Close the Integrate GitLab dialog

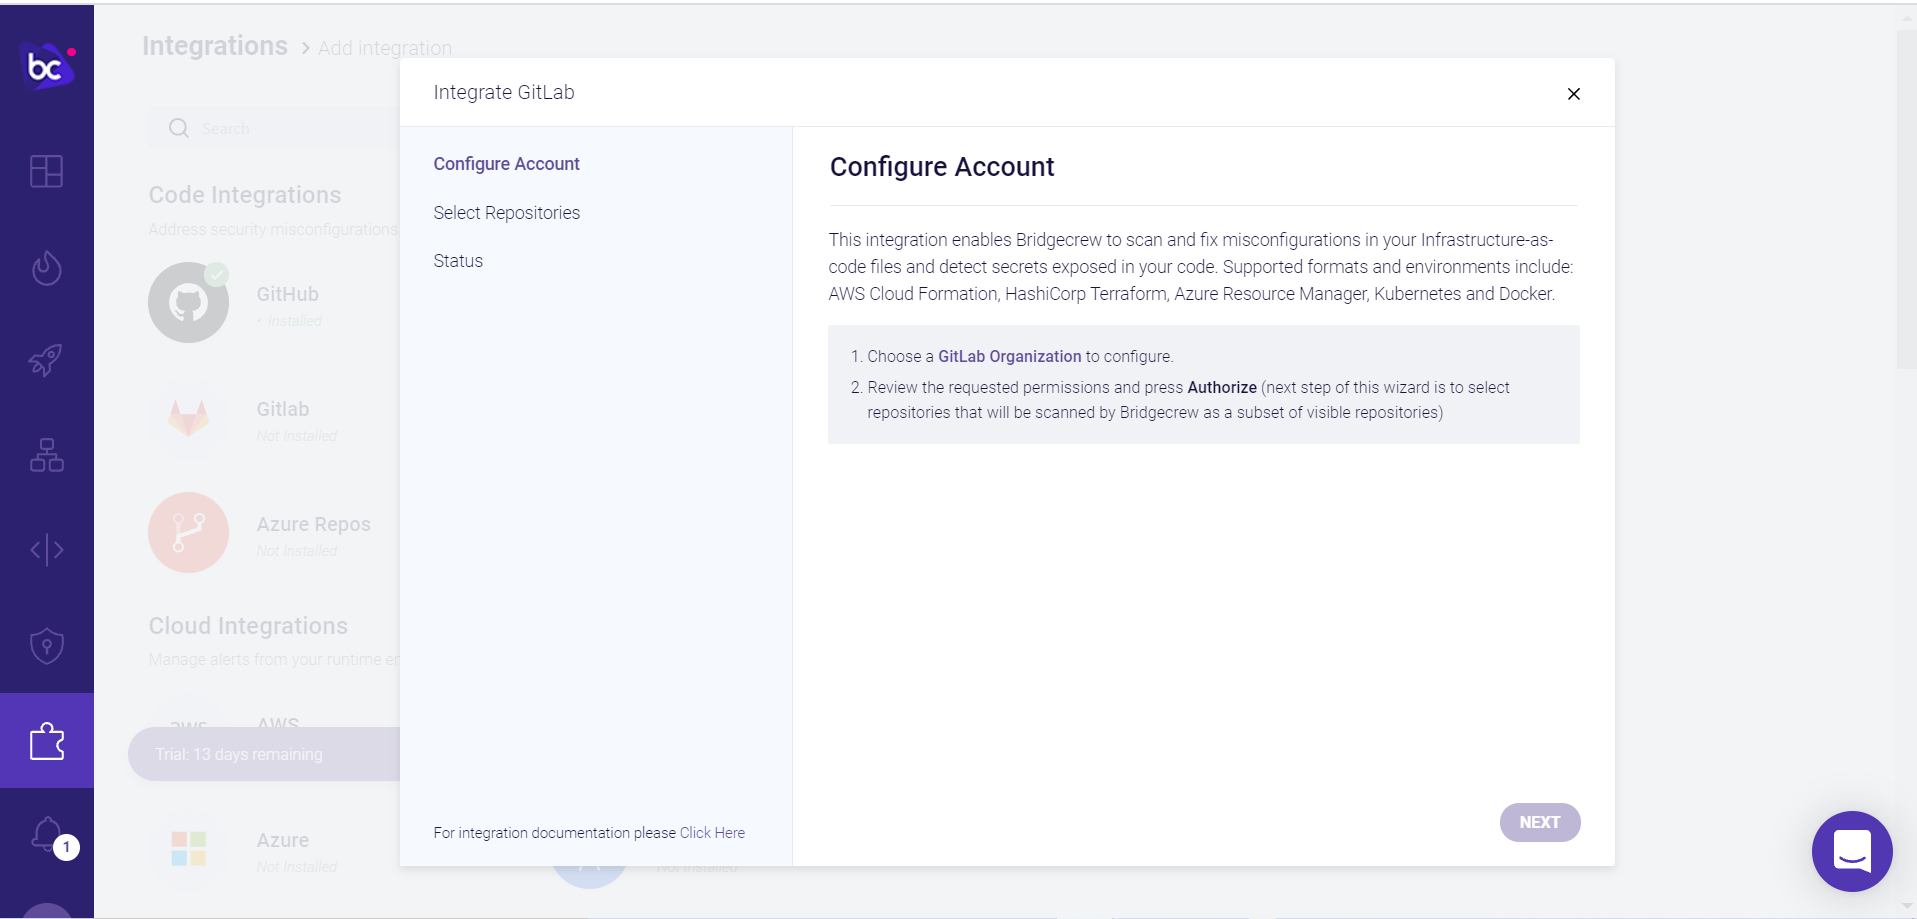[x=1574, y=93]
